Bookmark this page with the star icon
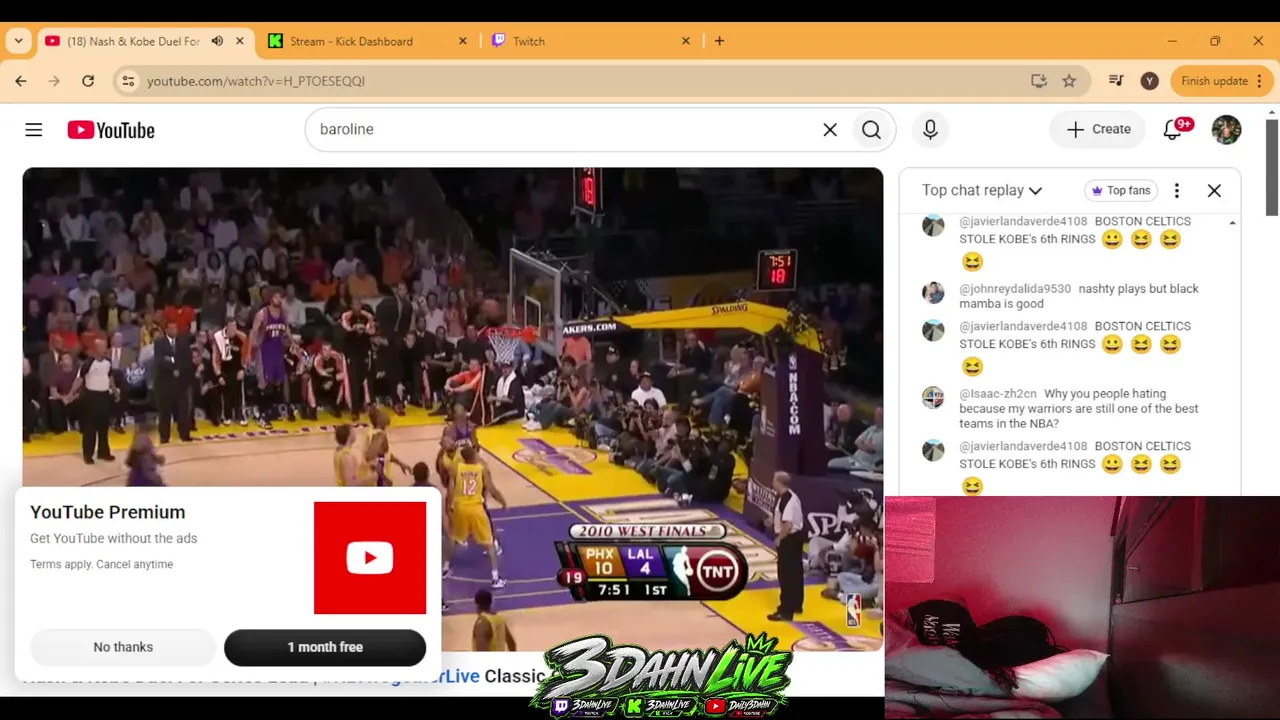 pos(1069,81)
